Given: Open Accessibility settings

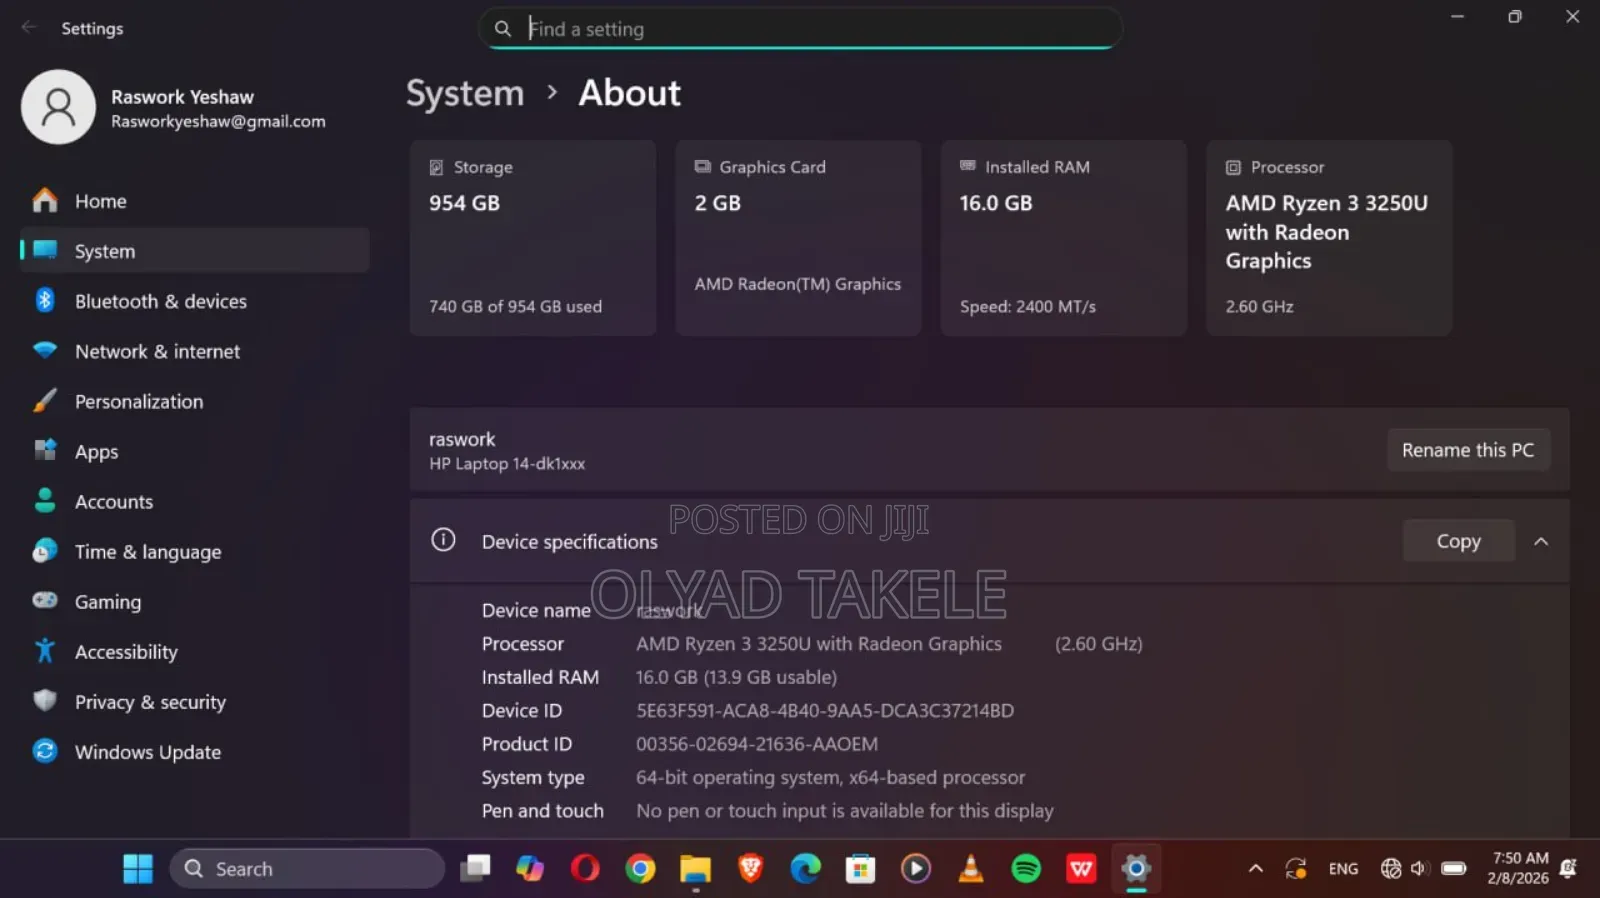Looking at the screenshot, I should coord(195,651).
